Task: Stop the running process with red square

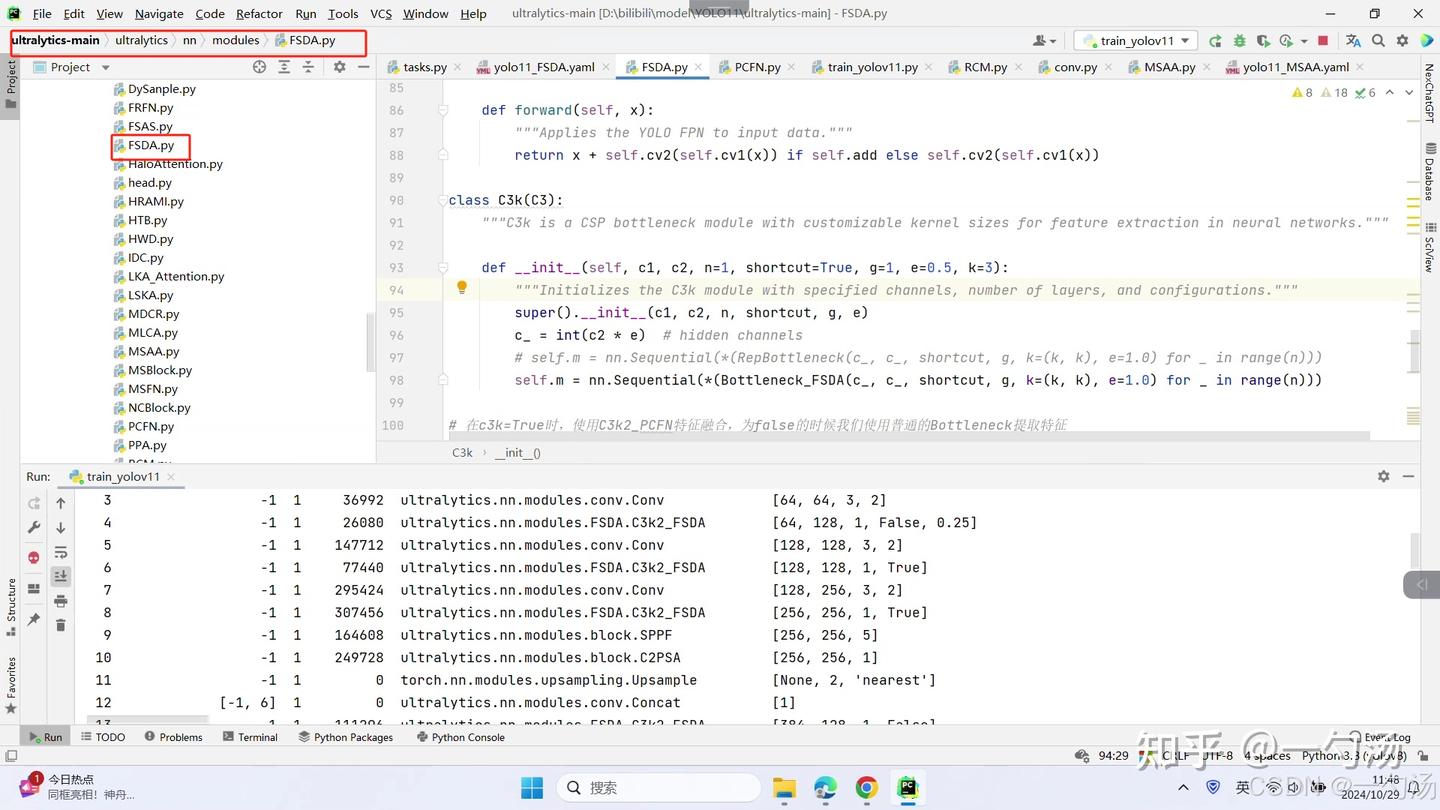Action: 1323,41
